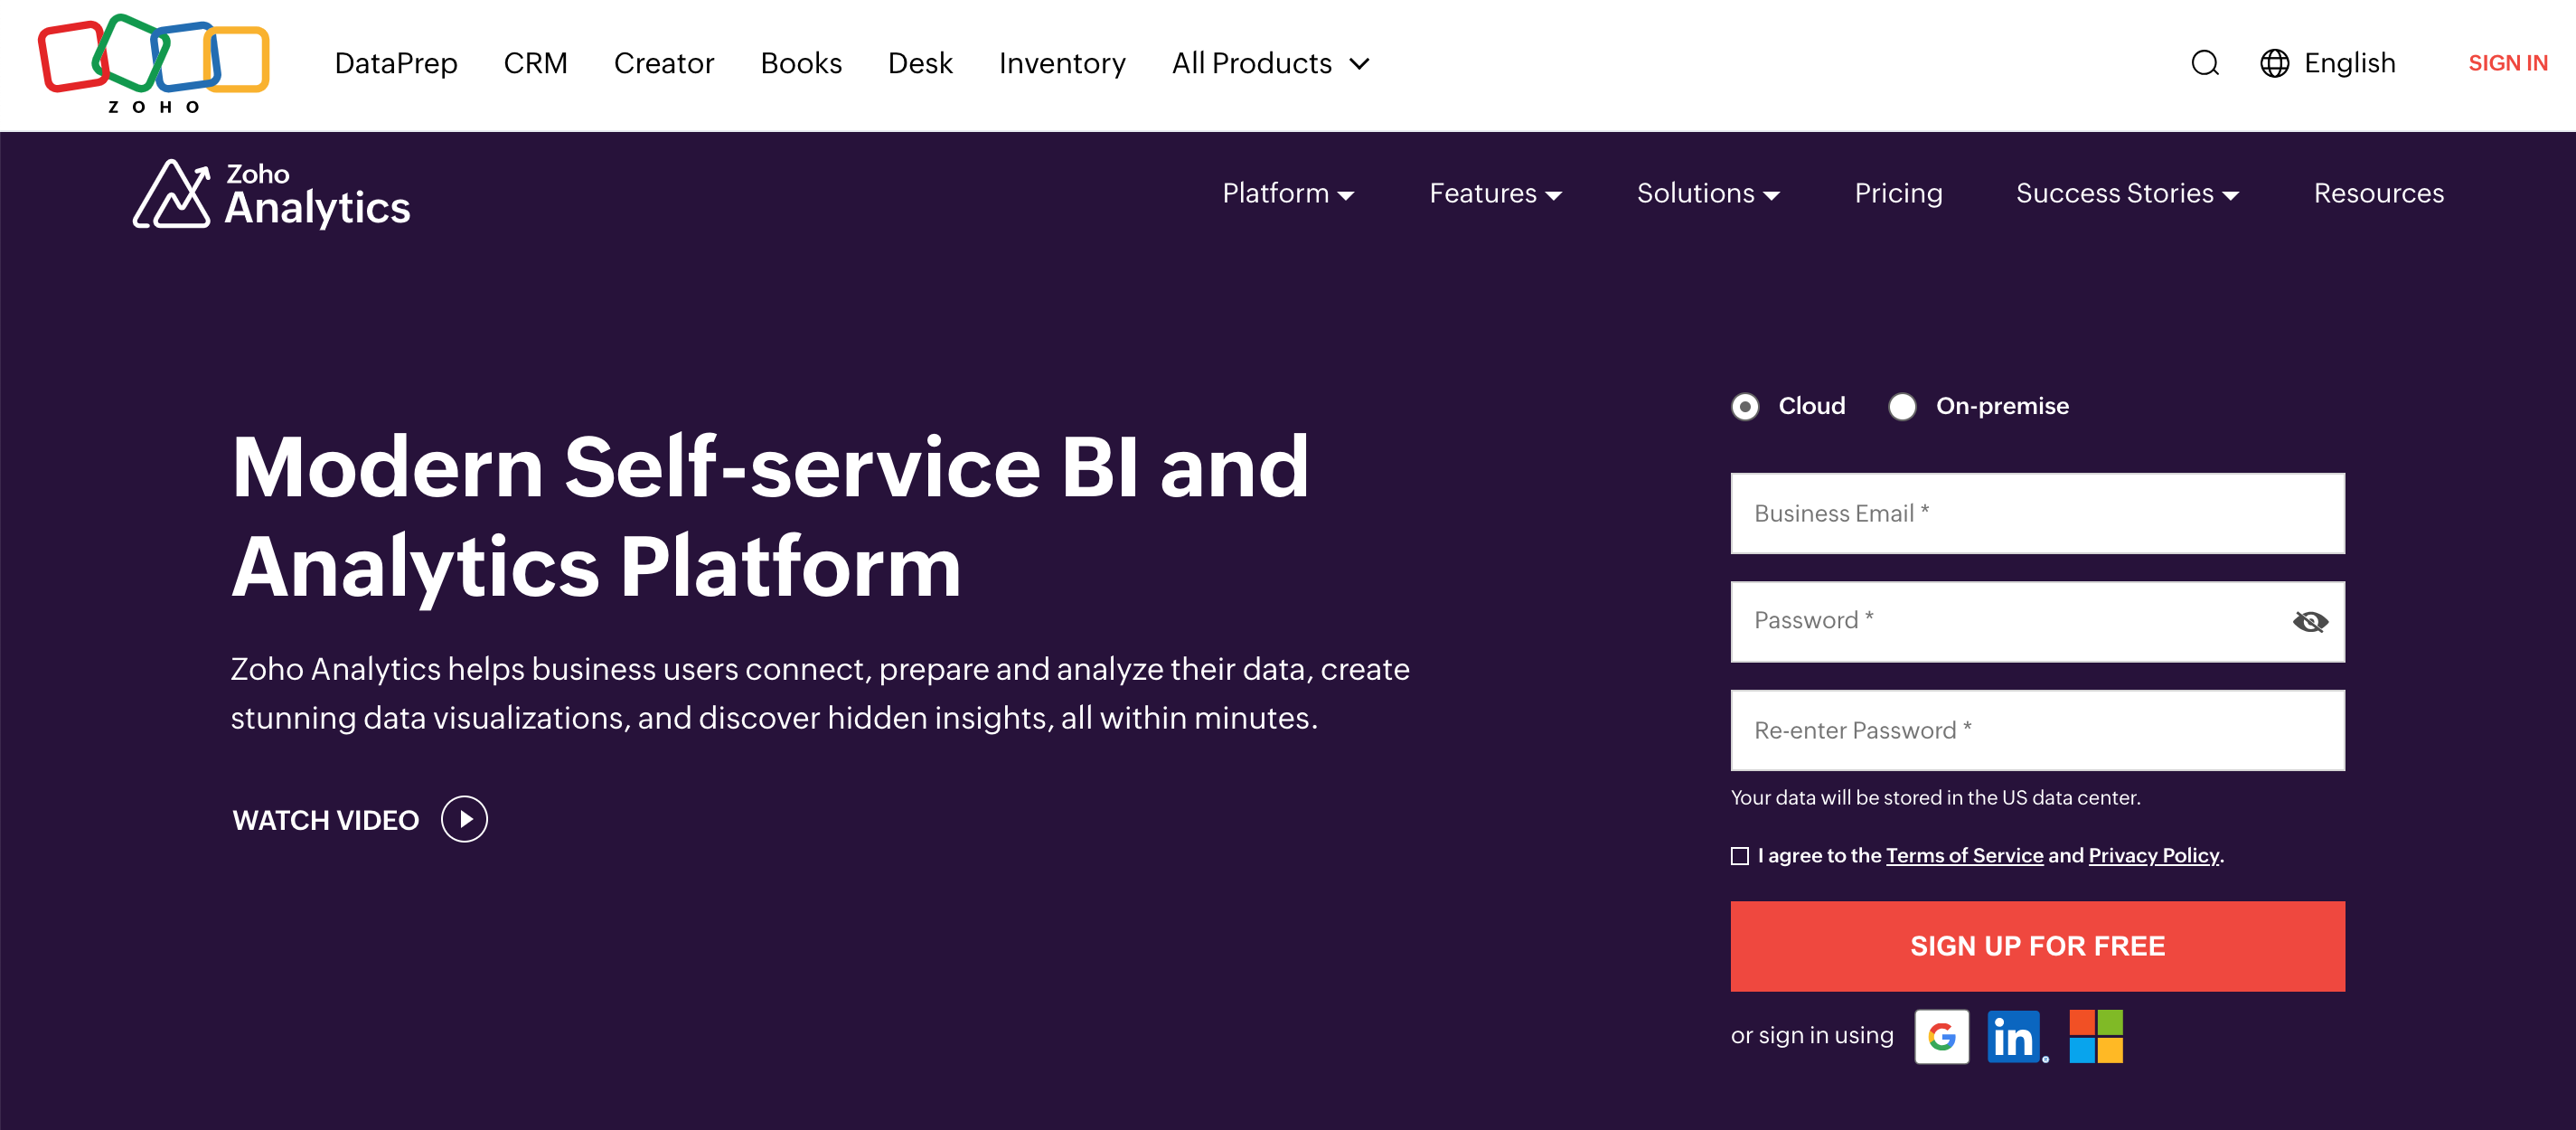Check the Terms of Service agreement box
The width and height of the screenshot is (2576, 1130).
pos(1739,856)
